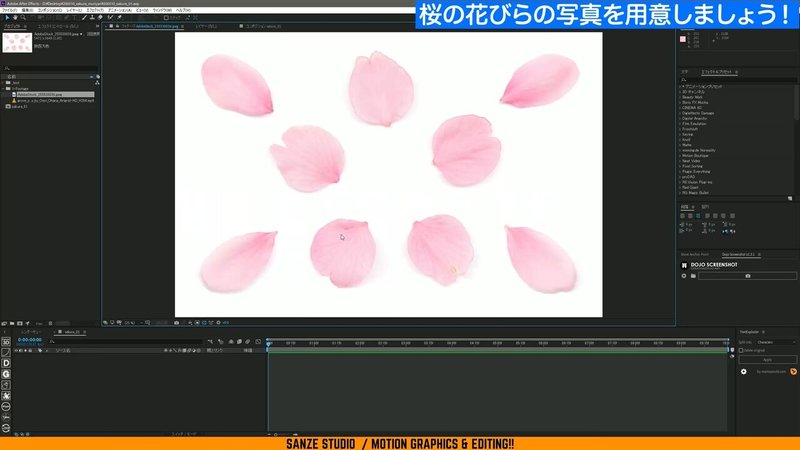Click the timeline layer search field
800x450 pixels.
click(125, 341)
